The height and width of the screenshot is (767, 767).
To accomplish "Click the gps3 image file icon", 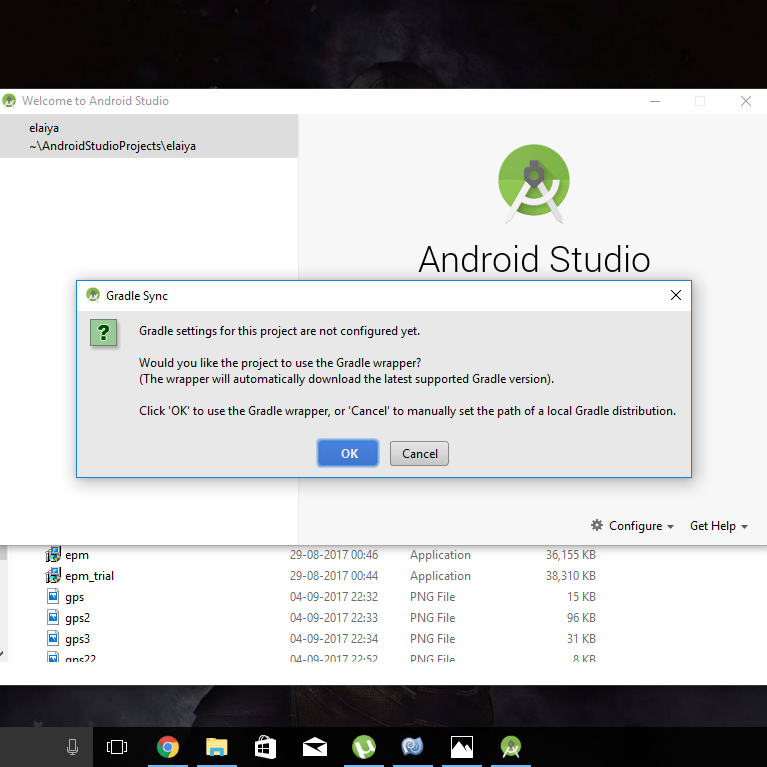I will pyautogui.click(x=53, y=638).
